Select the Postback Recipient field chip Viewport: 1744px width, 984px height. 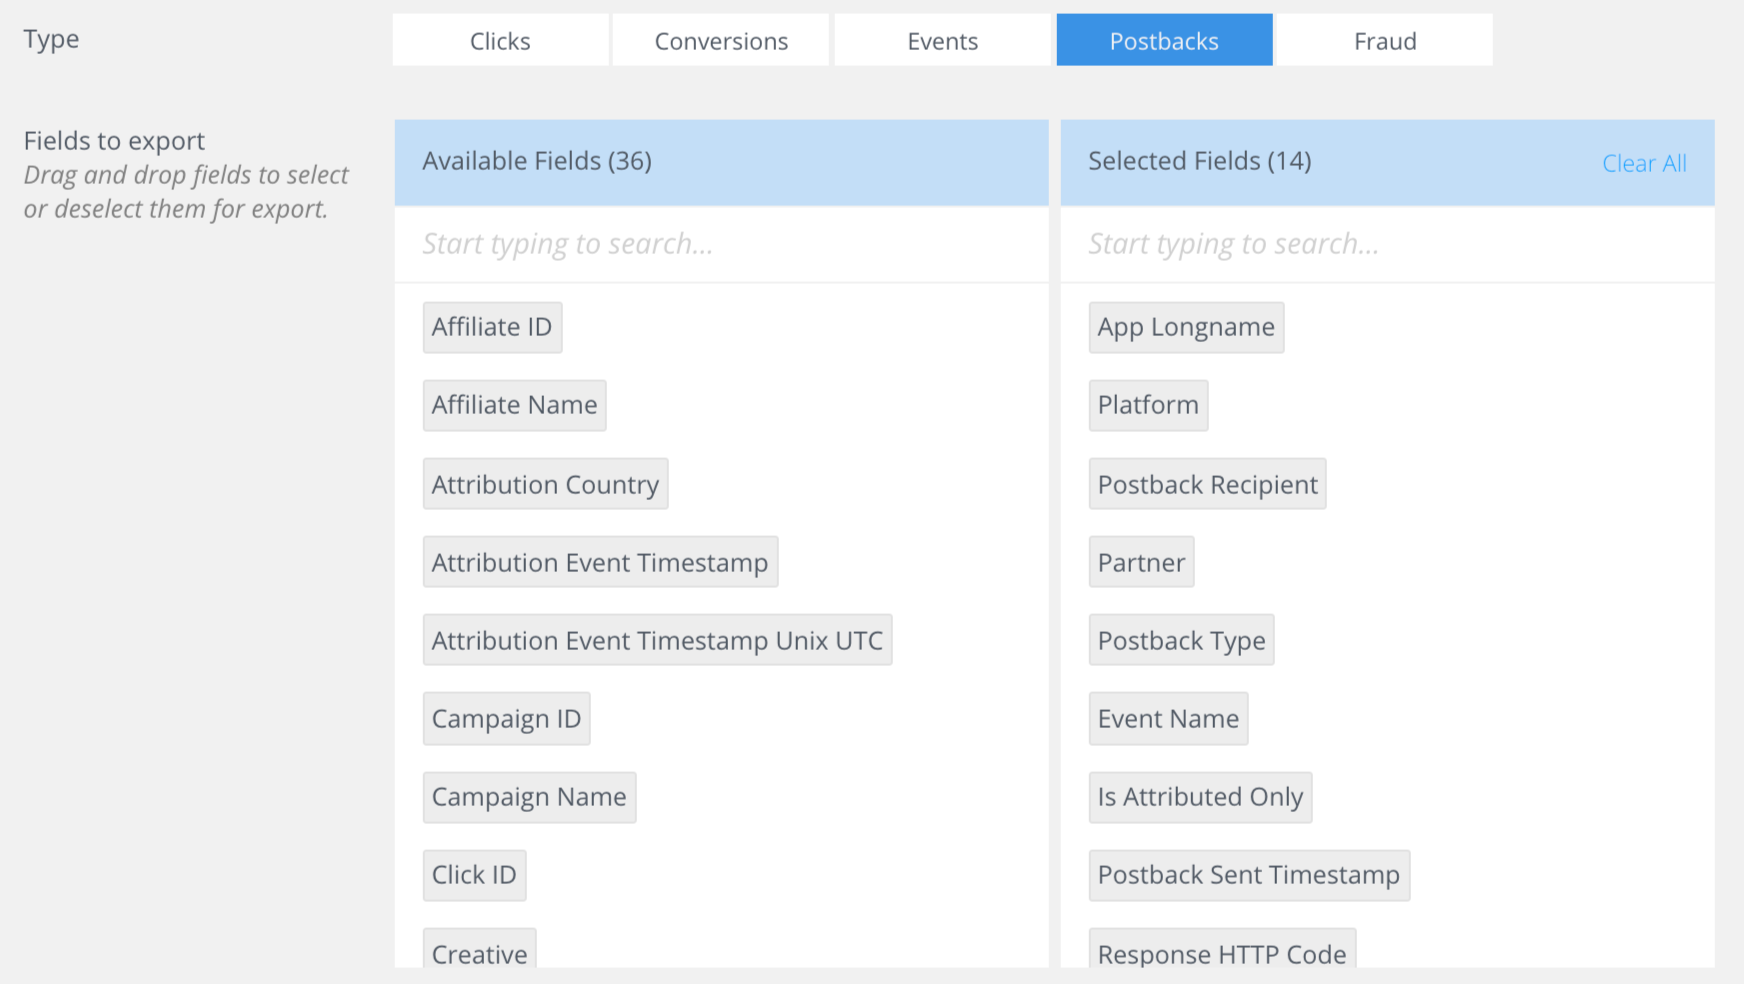tap(1207, 485)
